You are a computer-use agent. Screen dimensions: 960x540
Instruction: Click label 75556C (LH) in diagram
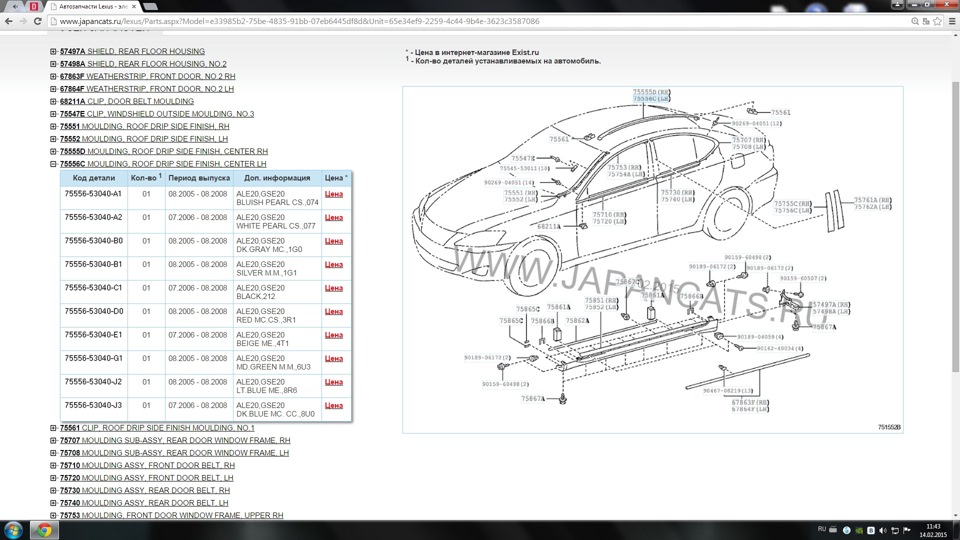[x=651, y=99]
